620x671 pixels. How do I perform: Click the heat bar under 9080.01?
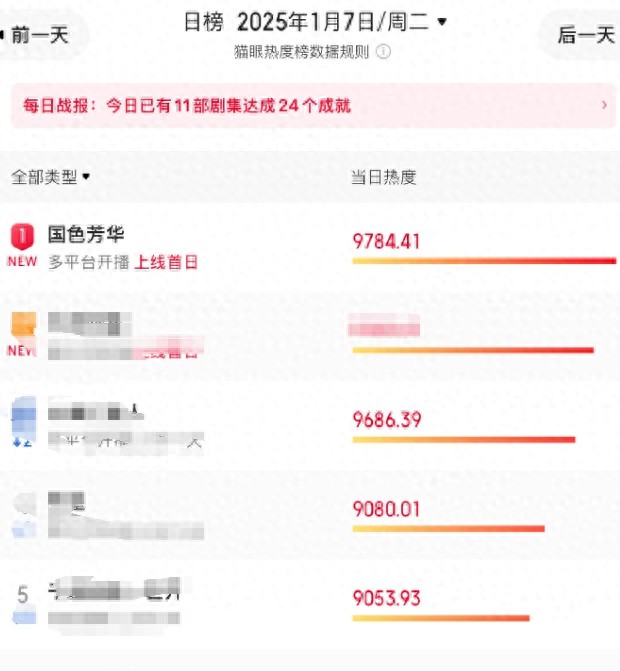(x=448, y=528)
